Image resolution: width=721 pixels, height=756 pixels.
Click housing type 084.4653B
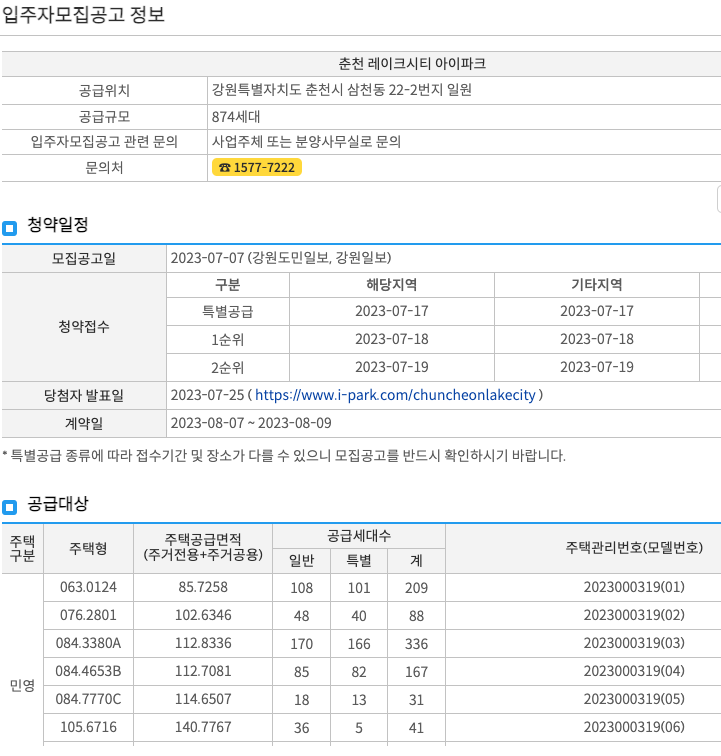tap(88, 671)
